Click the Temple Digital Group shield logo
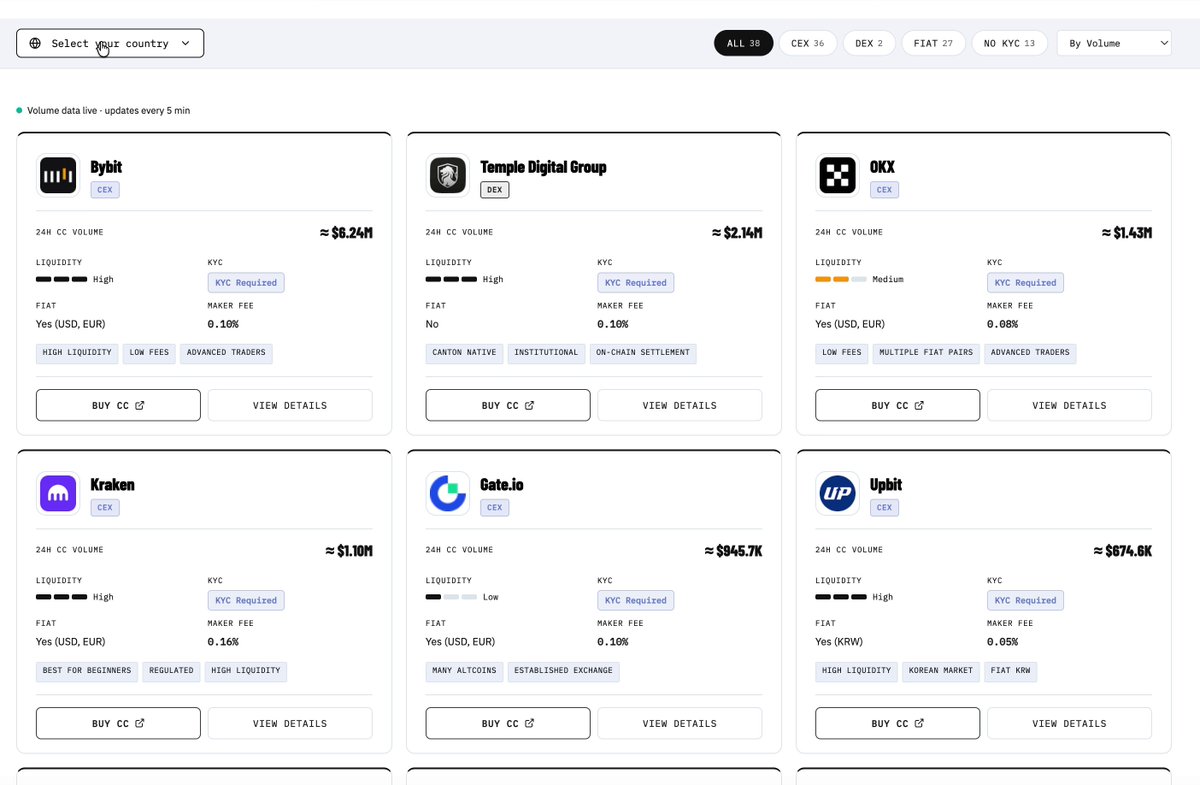Image resolution: width=1200 pixels, height=785 pixels. [x=447, y=175]
